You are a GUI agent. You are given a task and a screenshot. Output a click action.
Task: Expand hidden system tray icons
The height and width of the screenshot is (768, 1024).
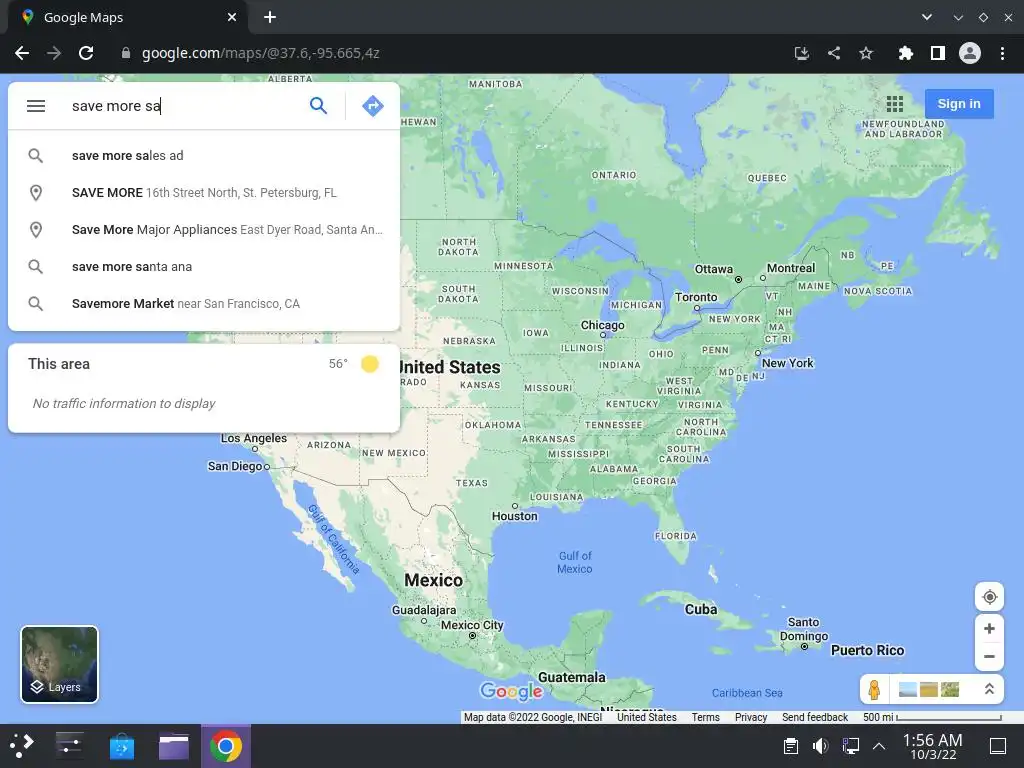pyautogui.click(x=879, y=746)
